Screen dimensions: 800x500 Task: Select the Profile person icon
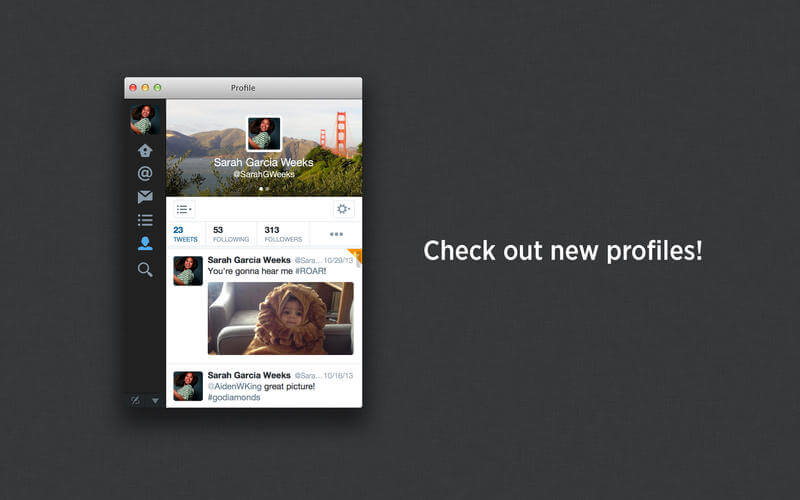145,243
